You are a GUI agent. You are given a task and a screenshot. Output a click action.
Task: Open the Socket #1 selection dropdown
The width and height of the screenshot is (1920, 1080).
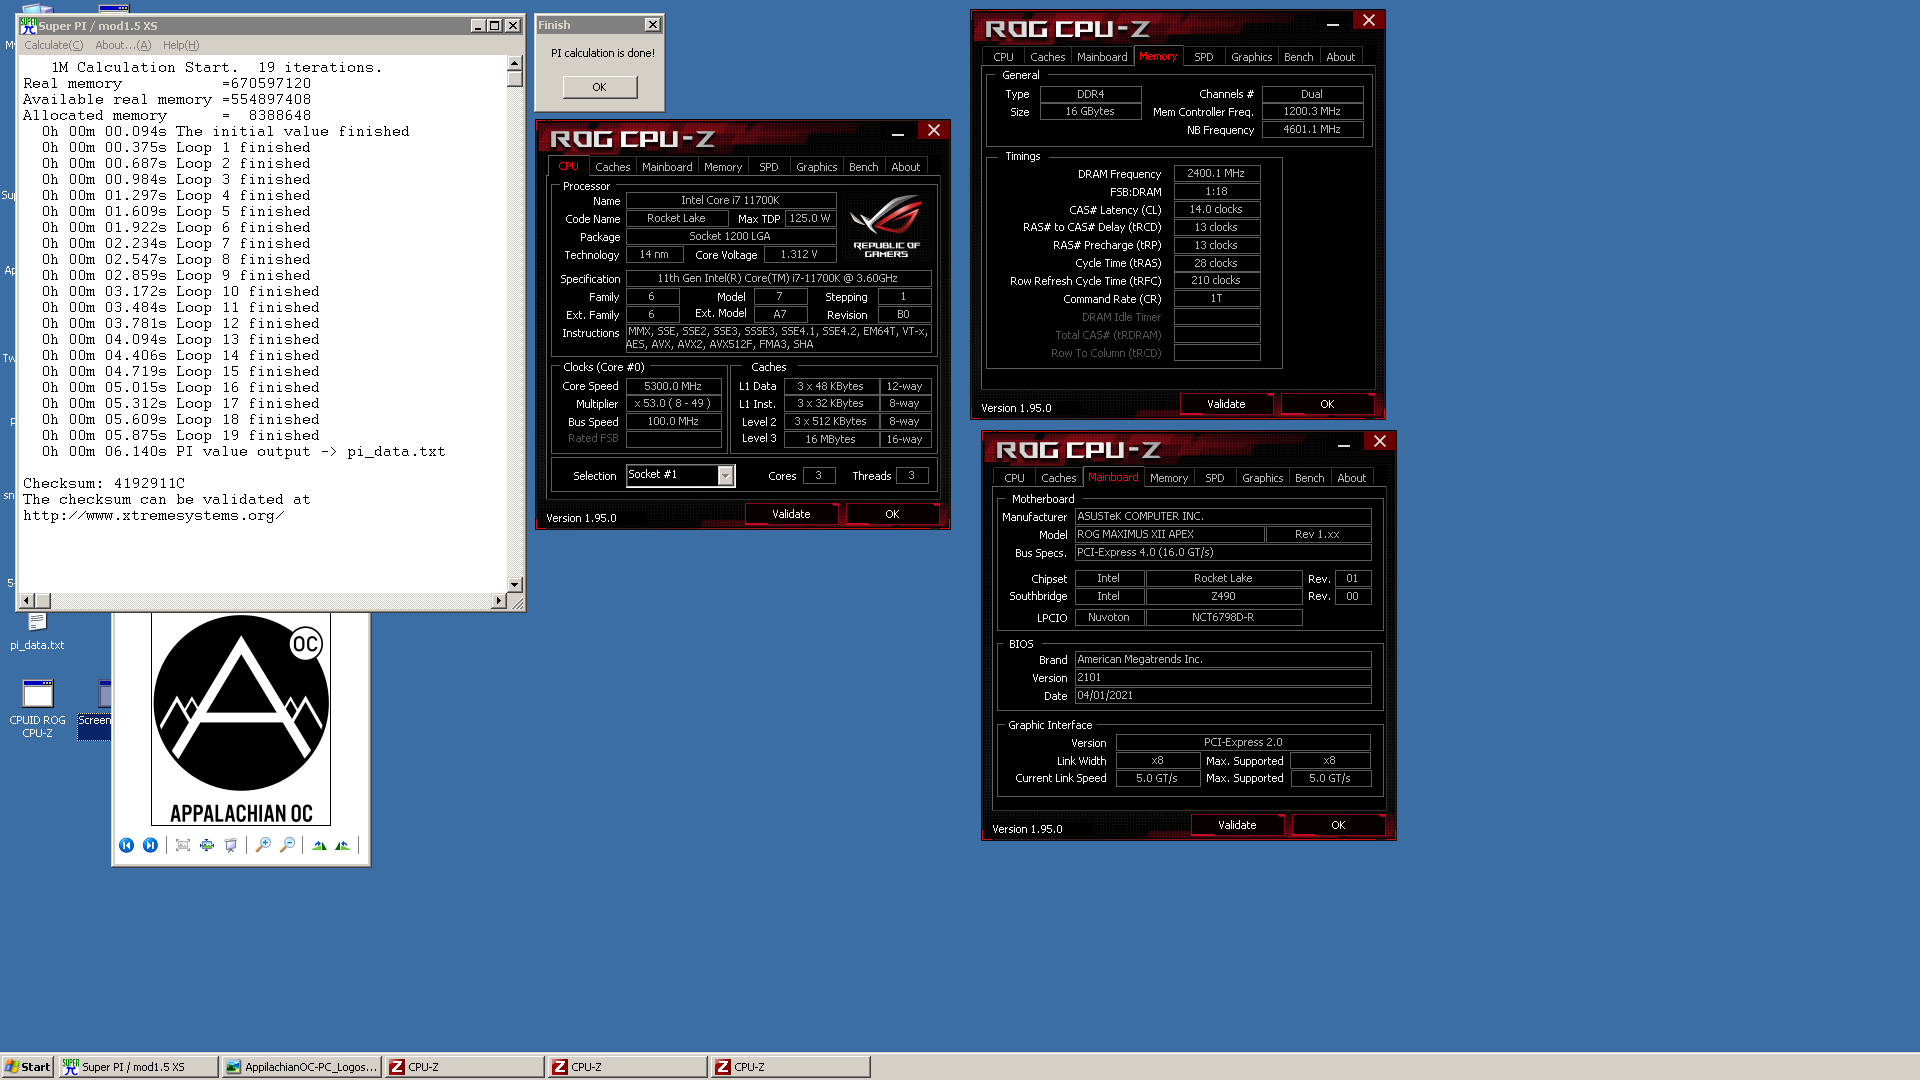pyautogui.click(x=725, y=476)
